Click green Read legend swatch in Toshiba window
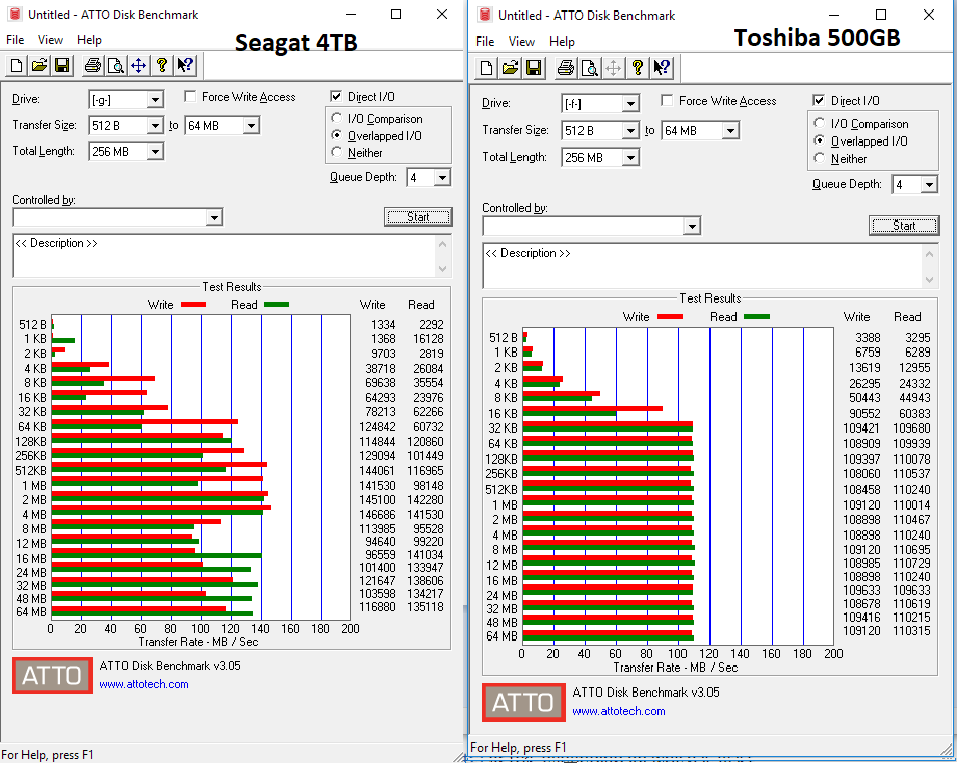 (x=757, y=316)
